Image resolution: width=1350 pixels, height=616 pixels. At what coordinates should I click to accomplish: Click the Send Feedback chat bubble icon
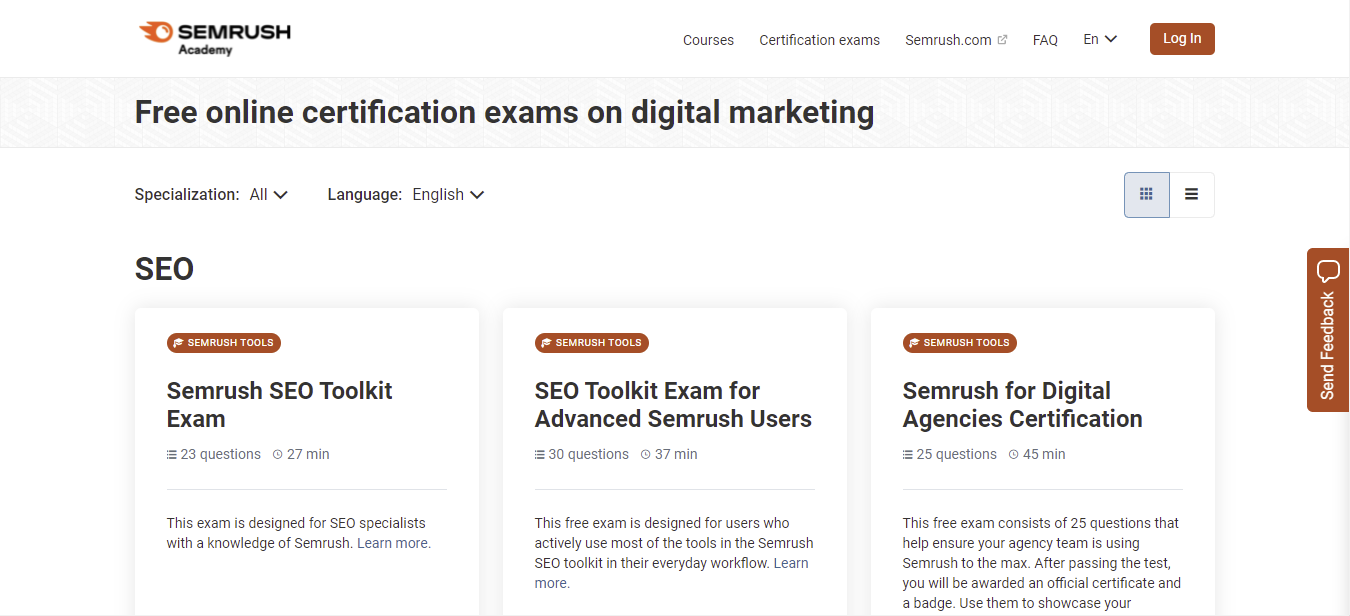(1328, 271)
